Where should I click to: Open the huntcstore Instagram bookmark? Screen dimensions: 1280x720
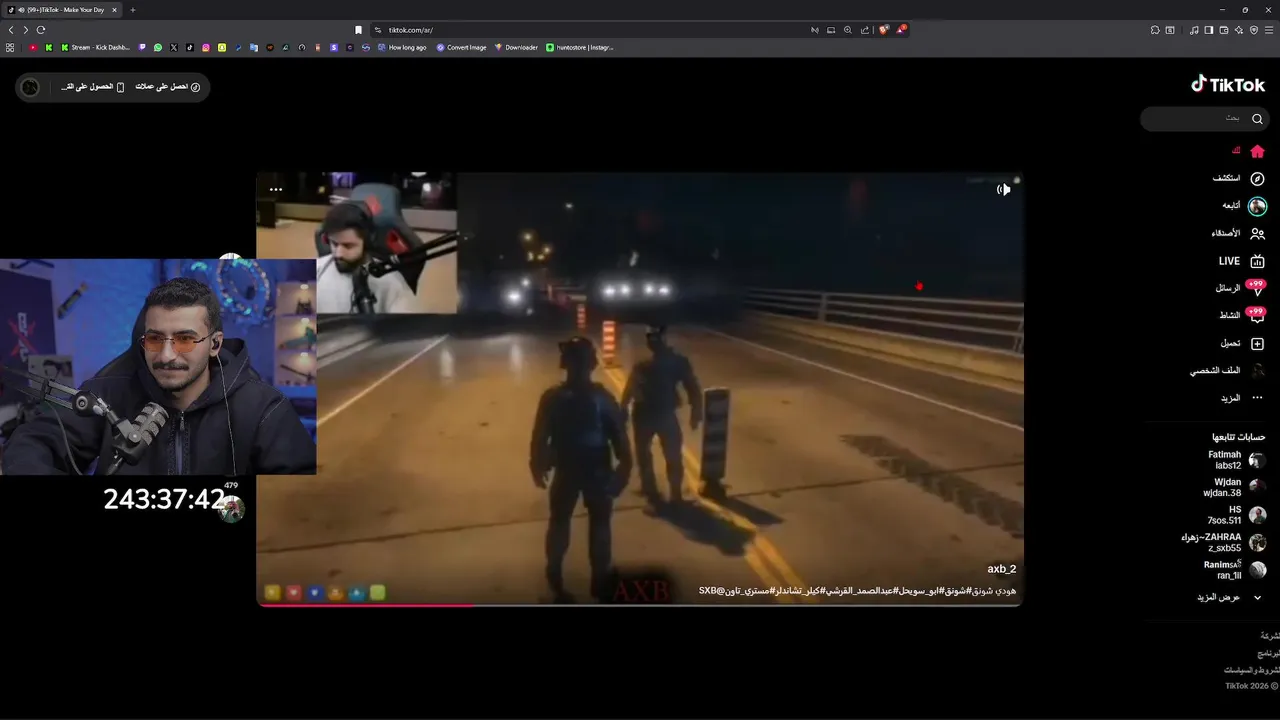(x=580, y=47)
